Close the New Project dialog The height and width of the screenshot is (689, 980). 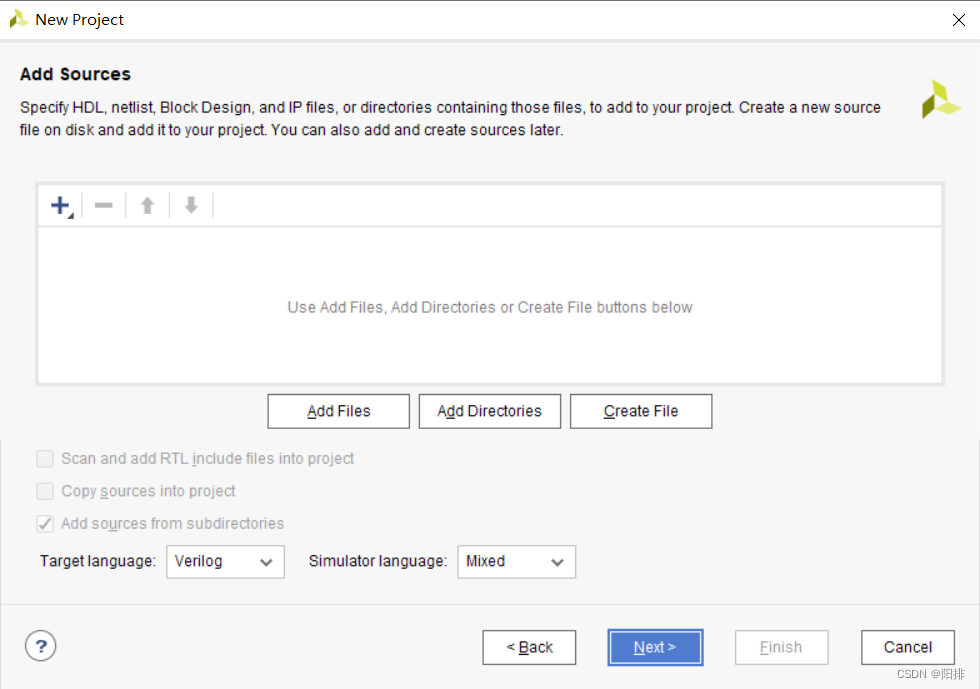[x=959, y=20]
